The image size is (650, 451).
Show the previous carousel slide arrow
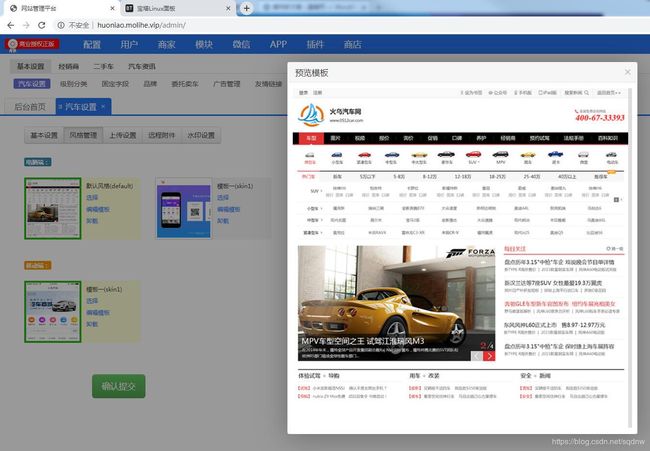coord(477,356)
